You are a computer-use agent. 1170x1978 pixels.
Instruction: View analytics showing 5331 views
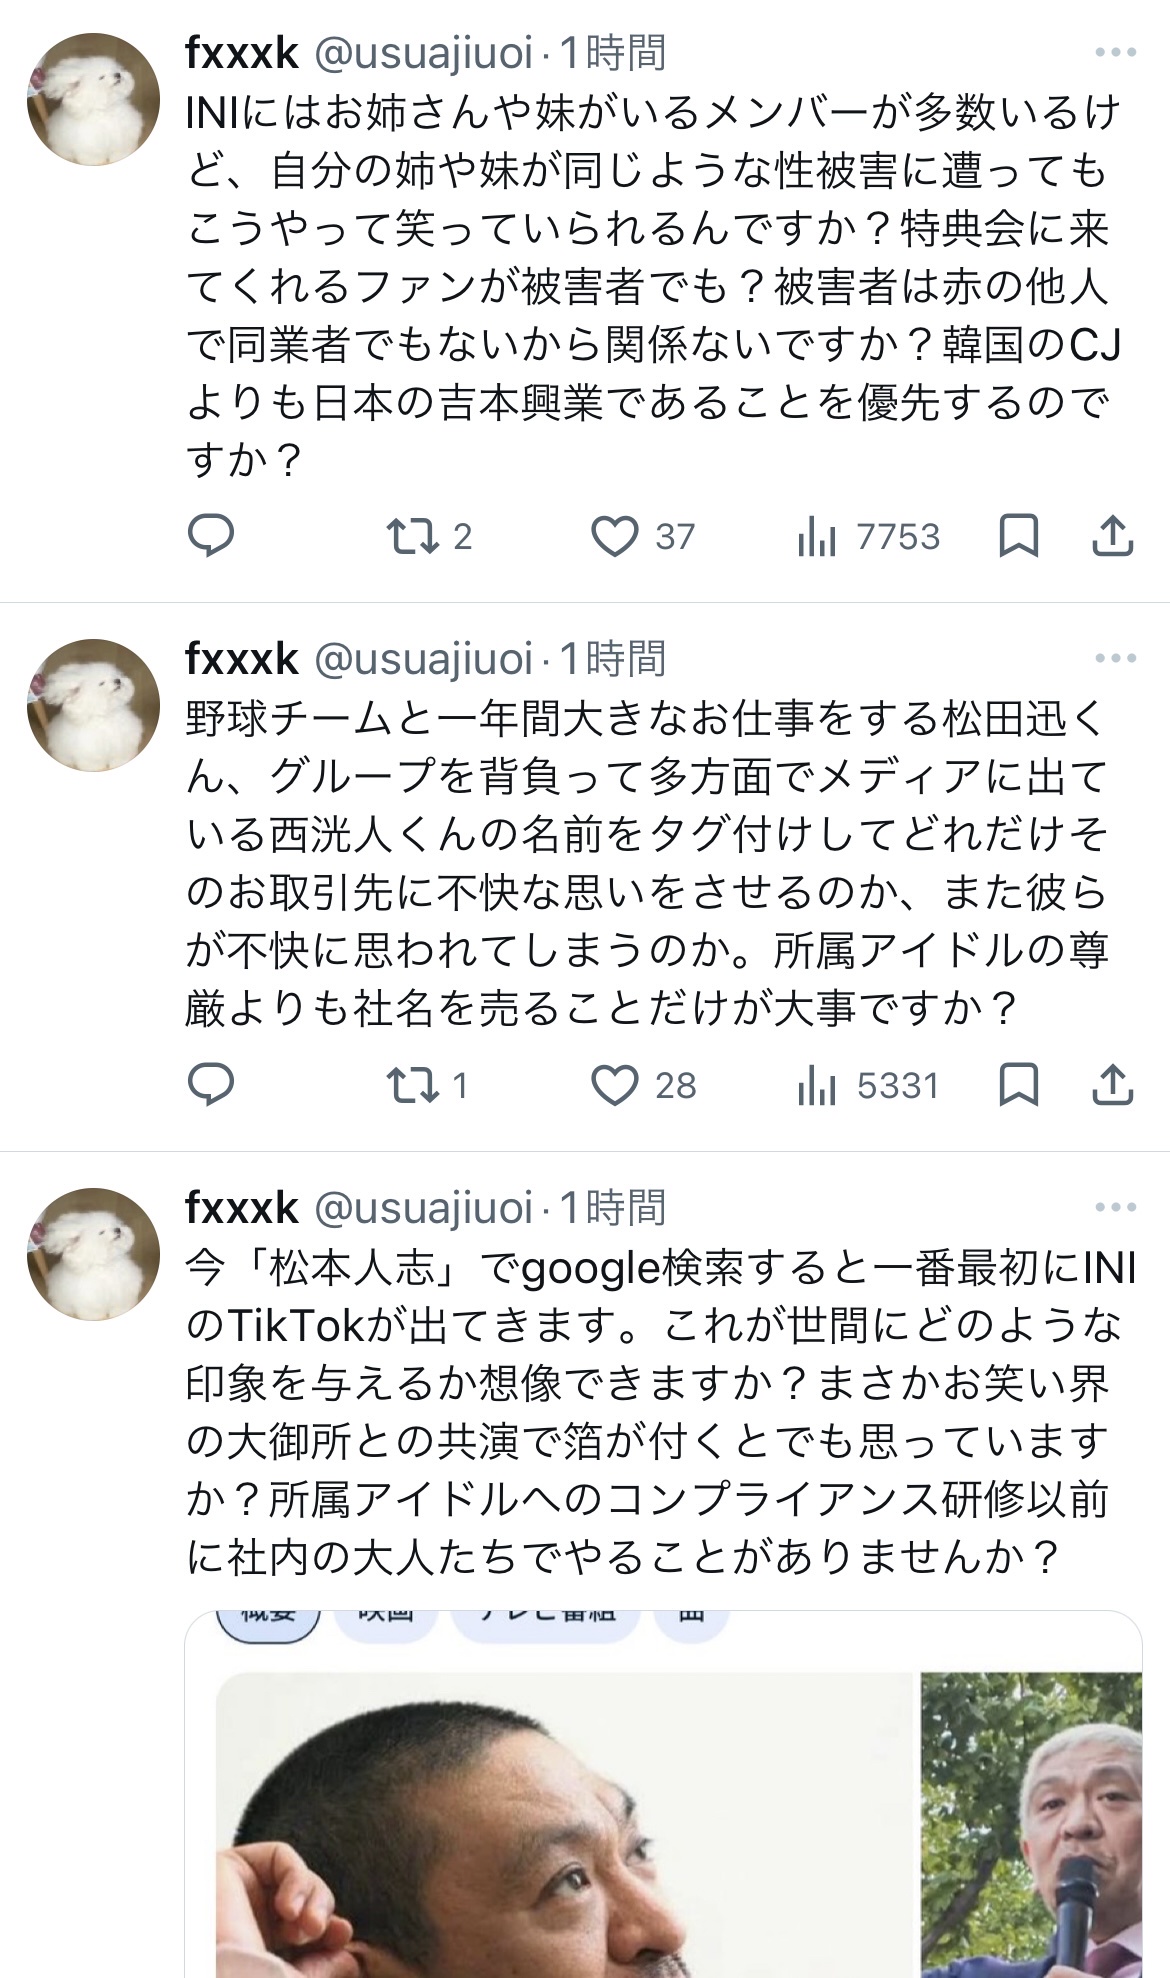tap(817, 1085)
